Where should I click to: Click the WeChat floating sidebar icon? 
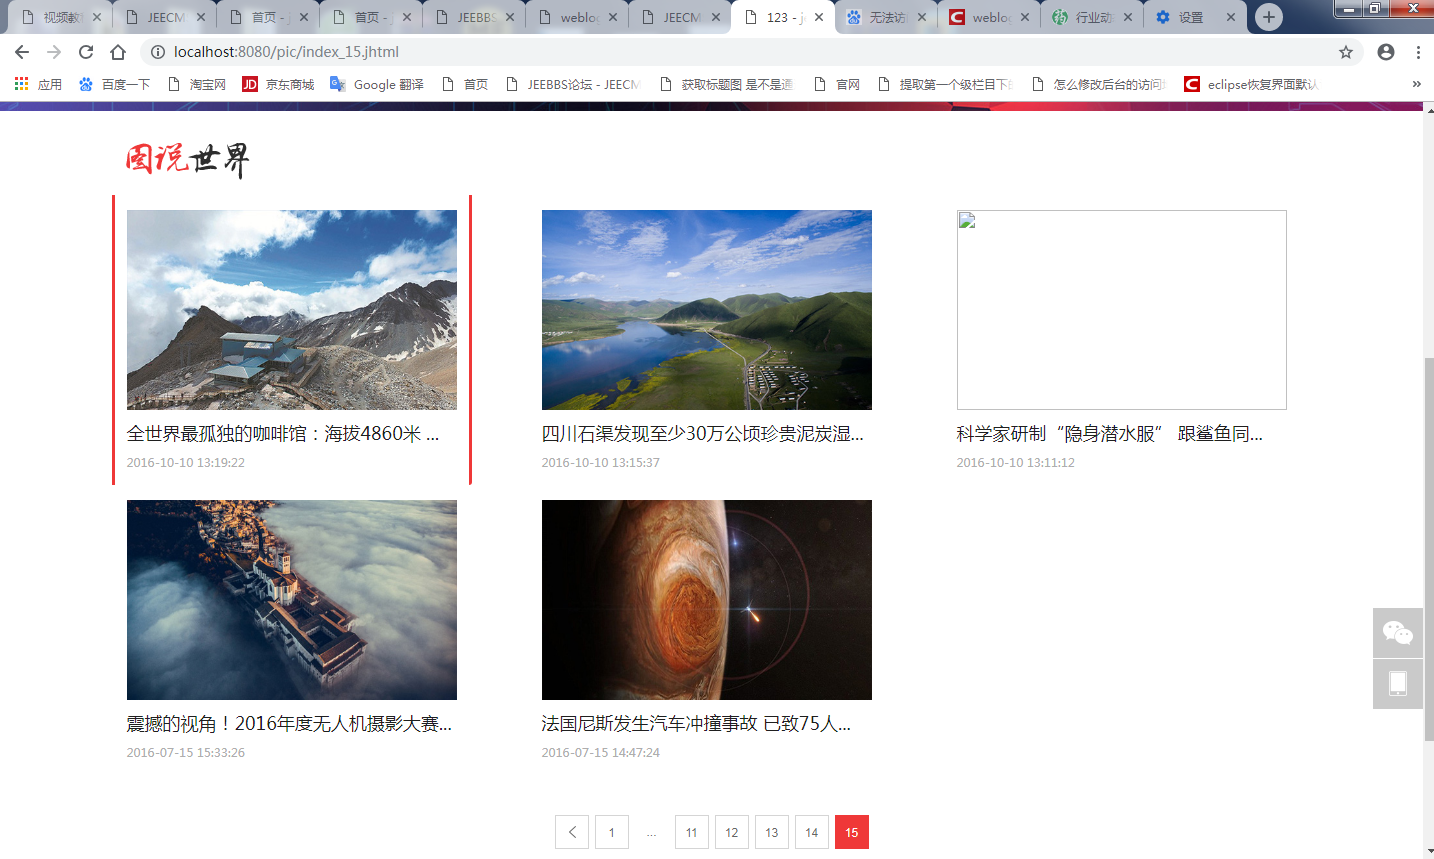pos(1398,633)
